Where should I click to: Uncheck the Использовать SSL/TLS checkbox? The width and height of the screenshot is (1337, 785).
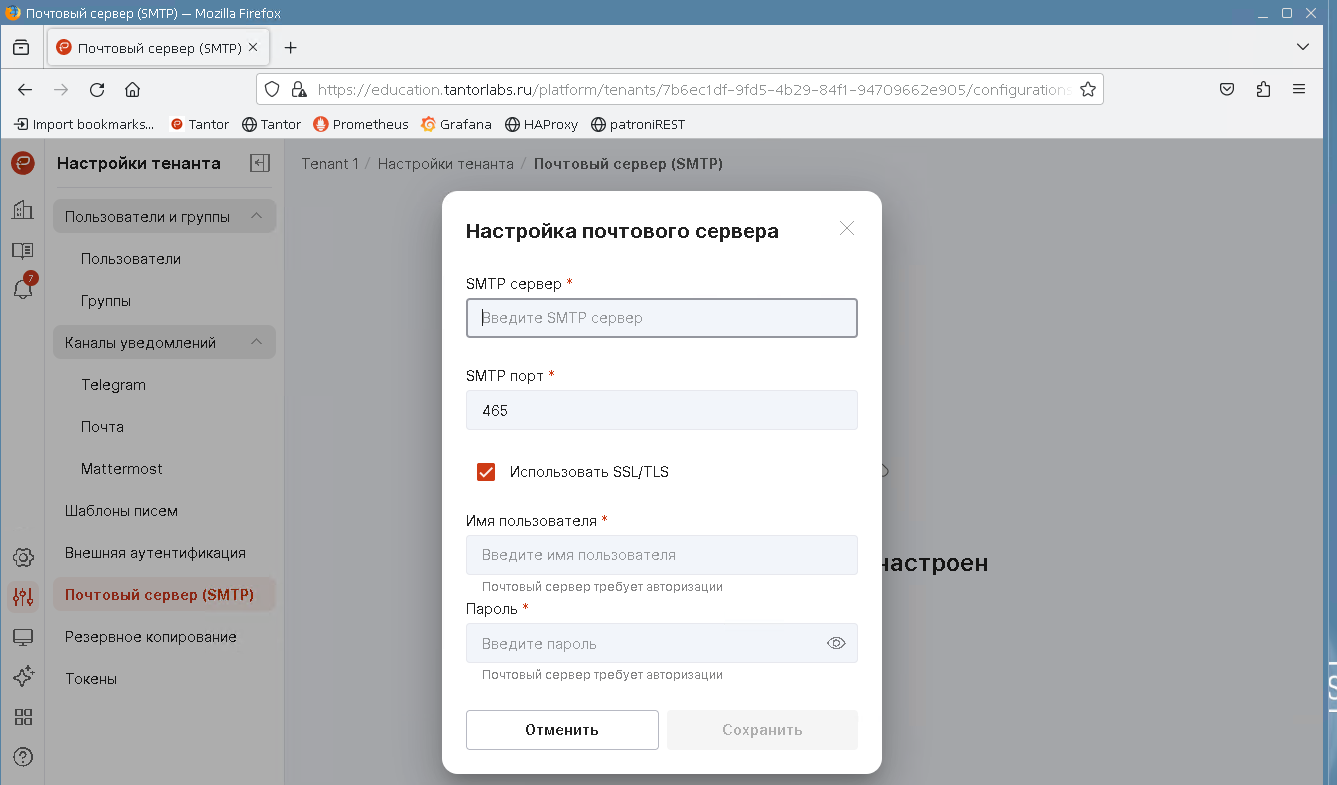pos(486,472)
